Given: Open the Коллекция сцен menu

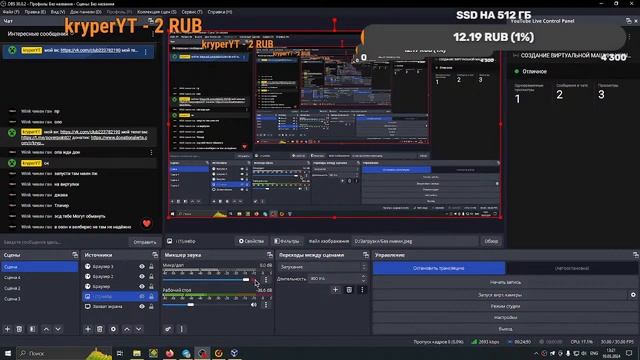Looking at the screenshot, I should point(157,12).
